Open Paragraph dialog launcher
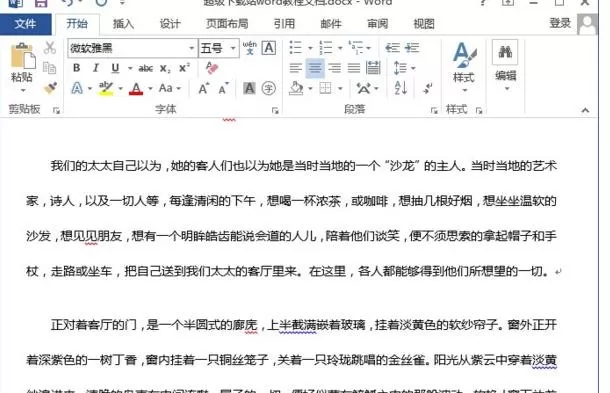This screenshot has width=610, height=393. tap(434, 111)
